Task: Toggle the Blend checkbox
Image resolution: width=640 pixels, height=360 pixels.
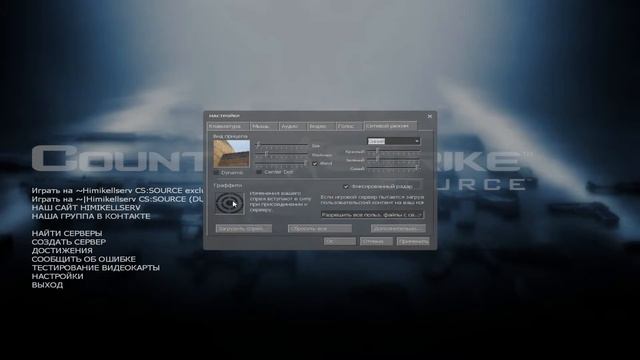Action: tap(315, 164)
